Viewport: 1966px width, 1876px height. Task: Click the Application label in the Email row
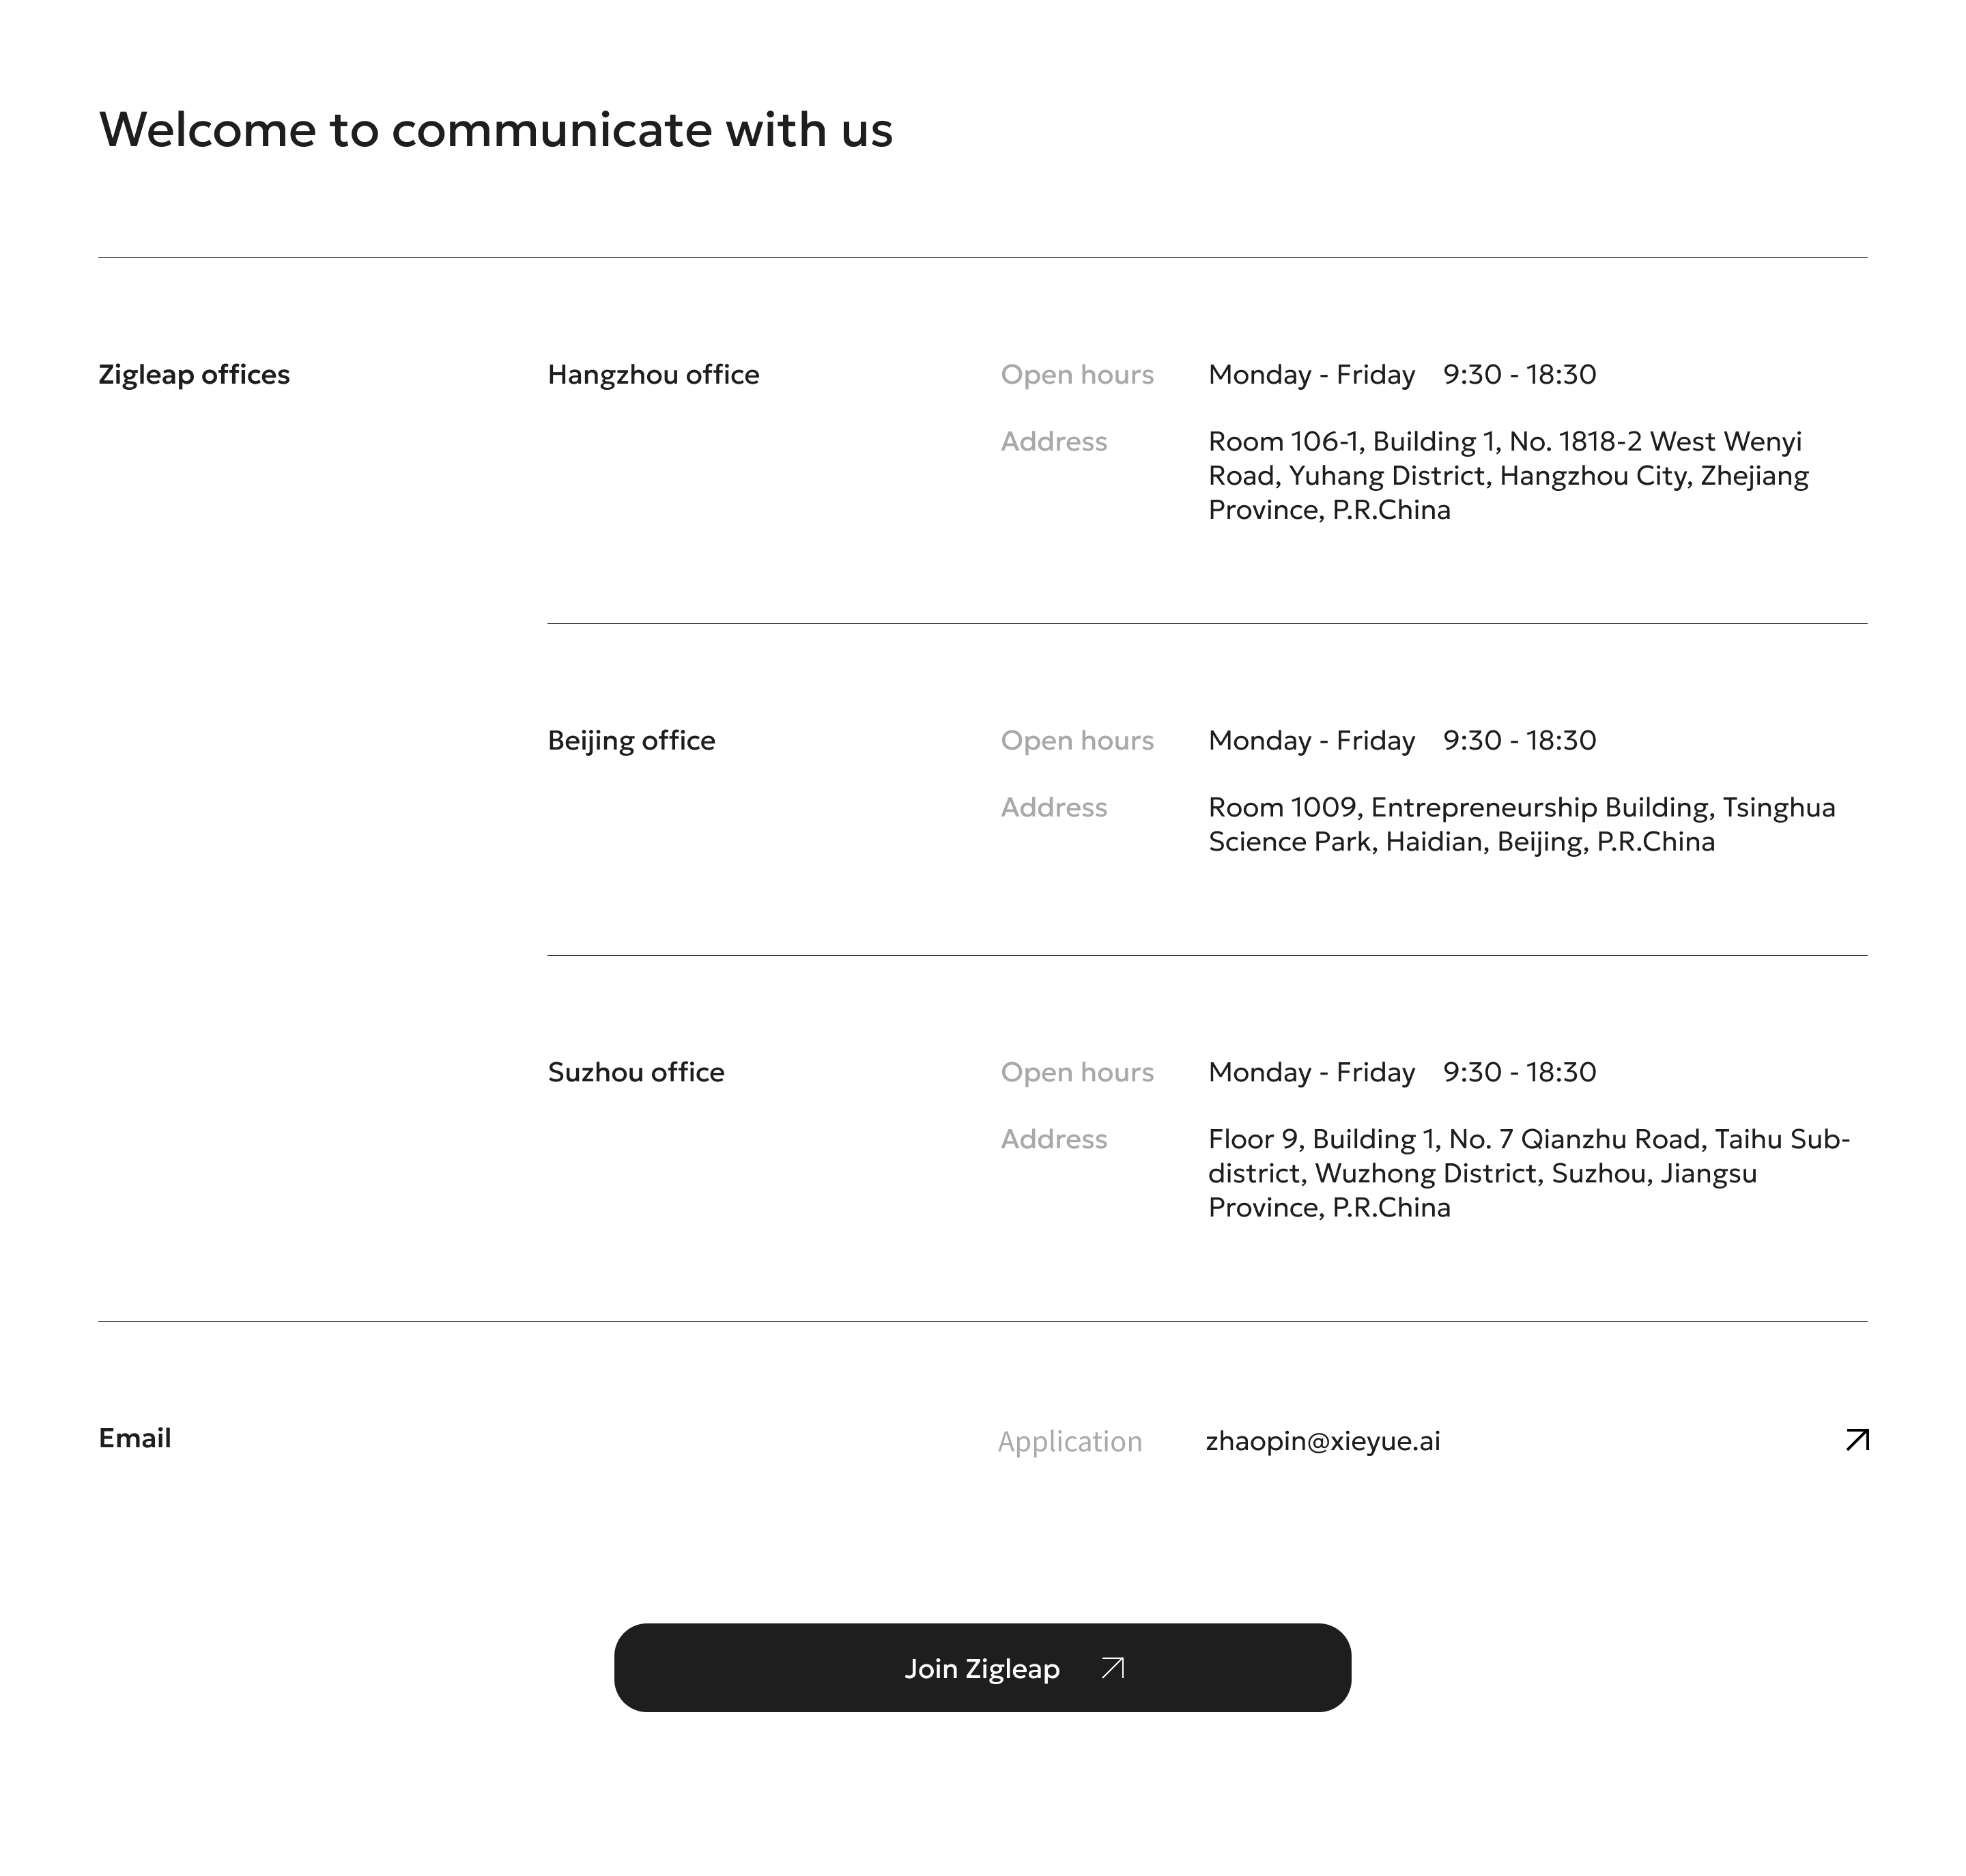[x=1069, y=1441]
